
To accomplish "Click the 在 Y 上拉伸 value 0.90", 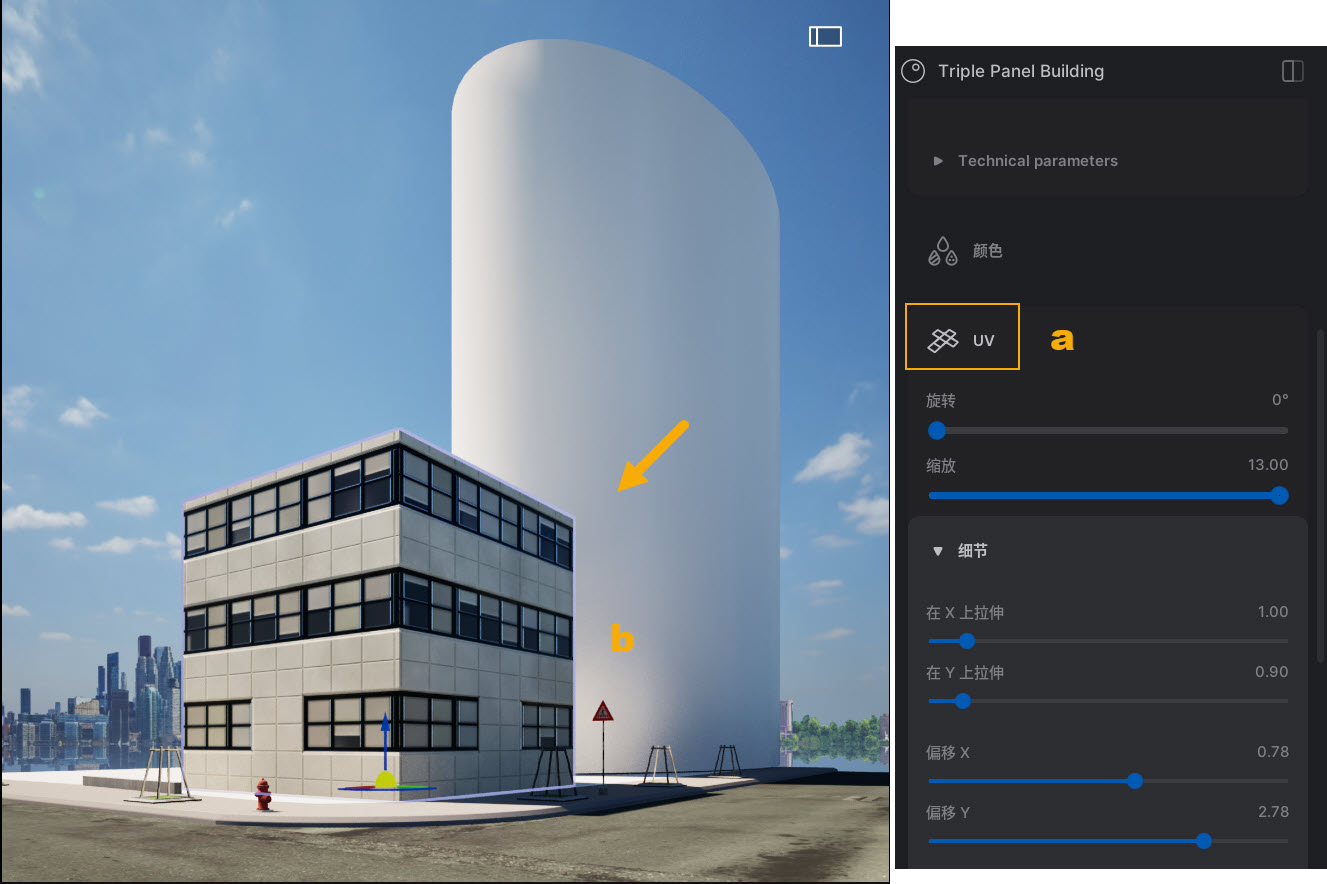I will (x=1272, y=672).
